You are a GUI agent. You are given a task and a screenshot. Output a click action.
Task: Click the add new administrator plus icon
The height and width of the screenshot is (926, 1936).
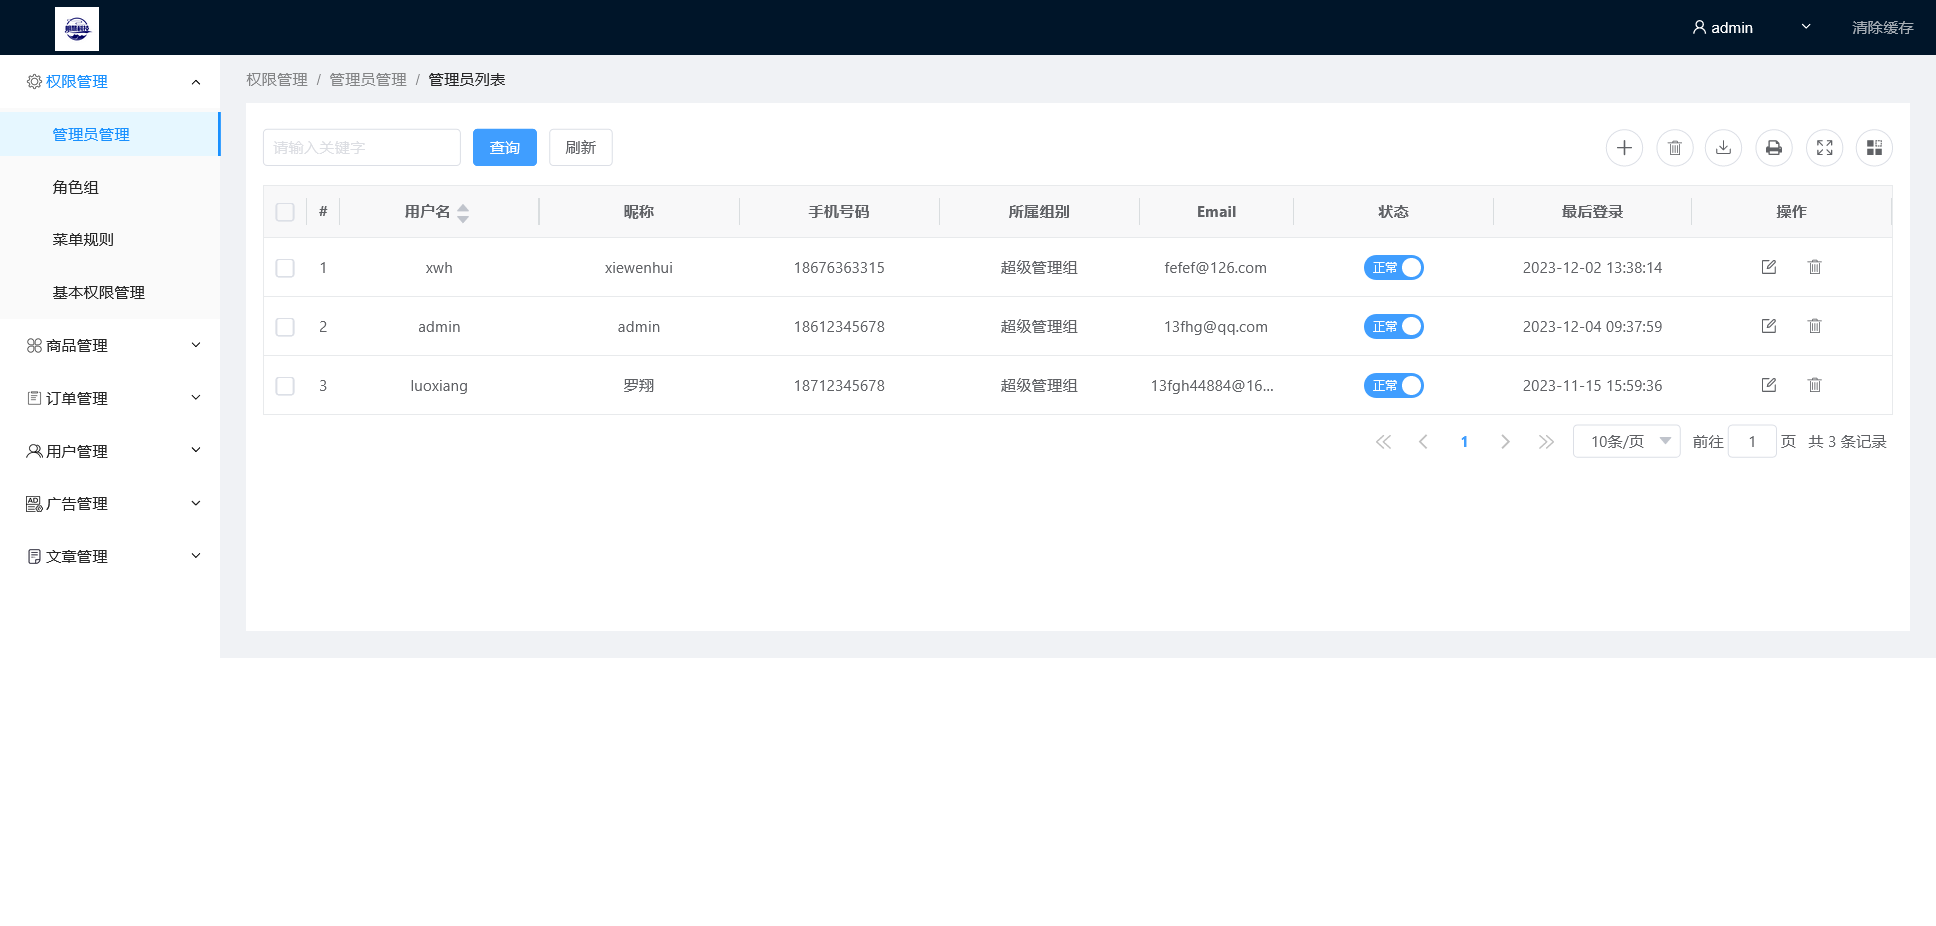click(1624, 148)
